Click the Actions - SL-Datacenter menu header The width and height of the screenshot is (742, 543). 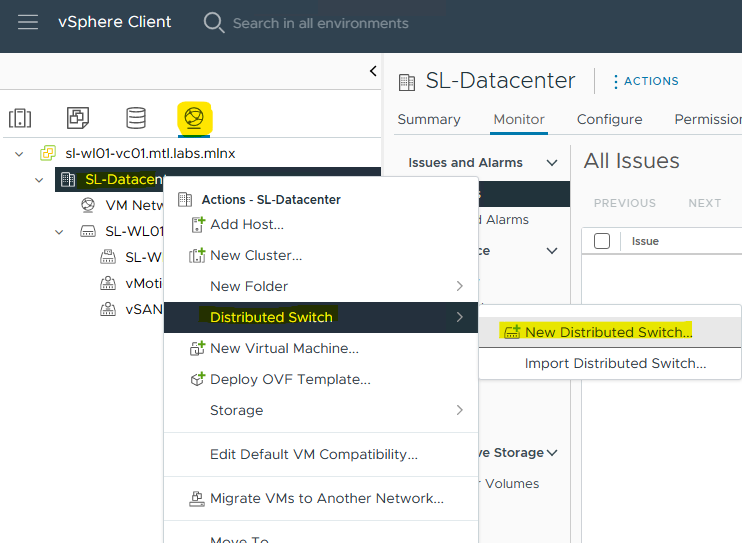point(271,200)
